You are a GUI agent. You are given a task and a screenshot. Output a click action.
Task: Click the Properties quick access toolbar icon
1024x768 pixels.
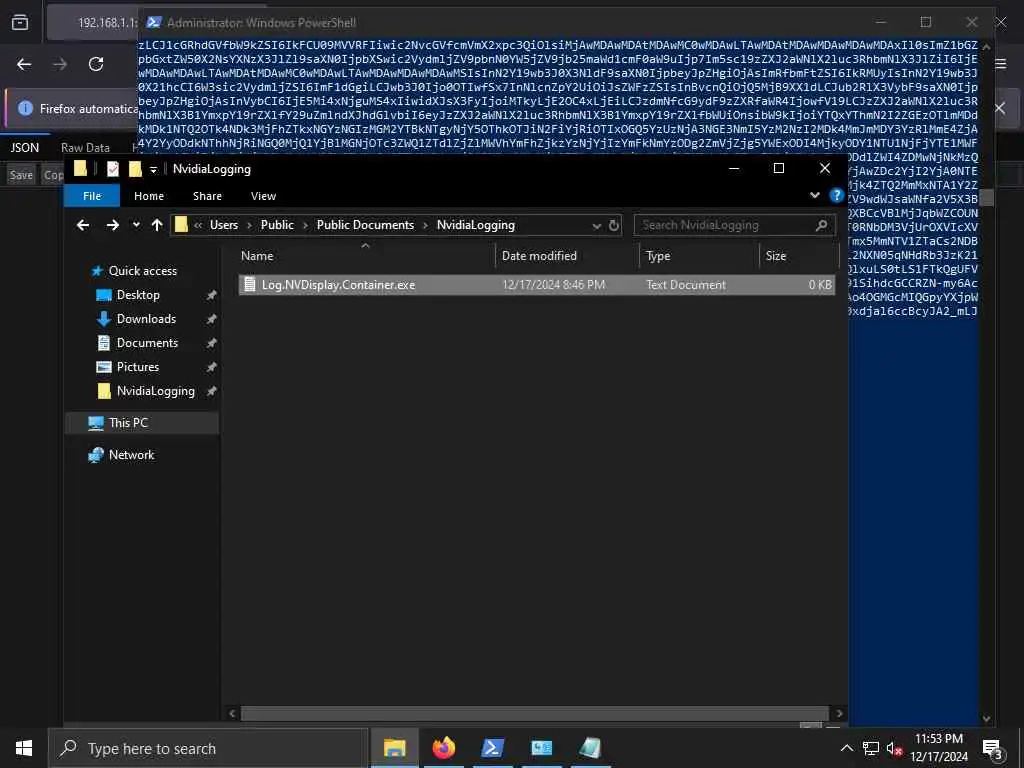click(113, 169)
